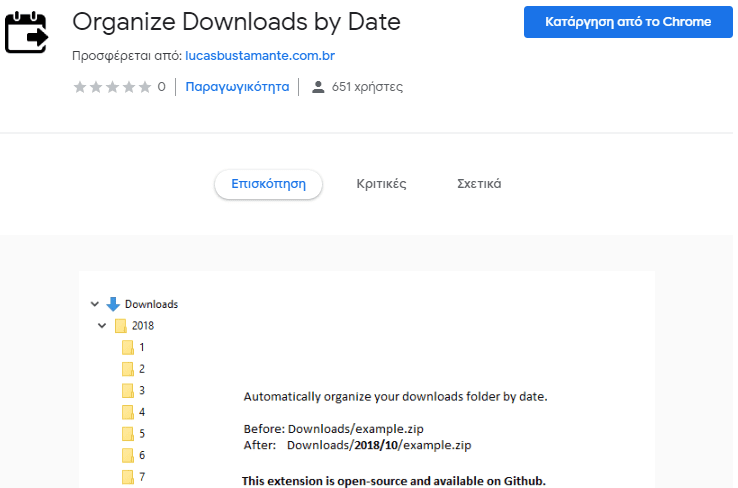Image resolution: width=738 pixels, height=488 pixels.
Task: Click the folder icon for month 4
Action: pyautogui.click(x=128, y=412)
